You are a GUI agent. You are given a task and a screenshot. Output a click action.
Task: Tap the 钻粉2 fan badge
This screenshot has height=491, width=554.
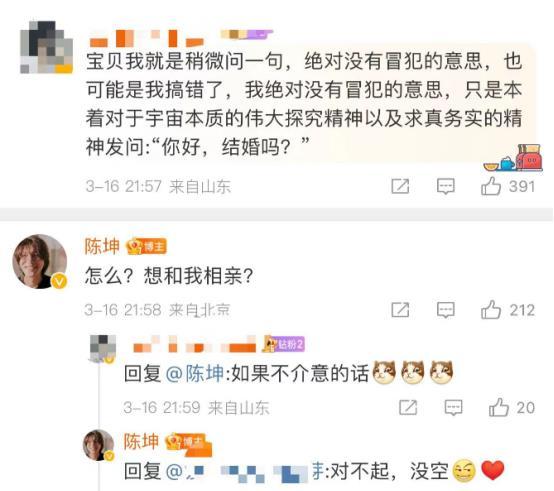point(284,344)
